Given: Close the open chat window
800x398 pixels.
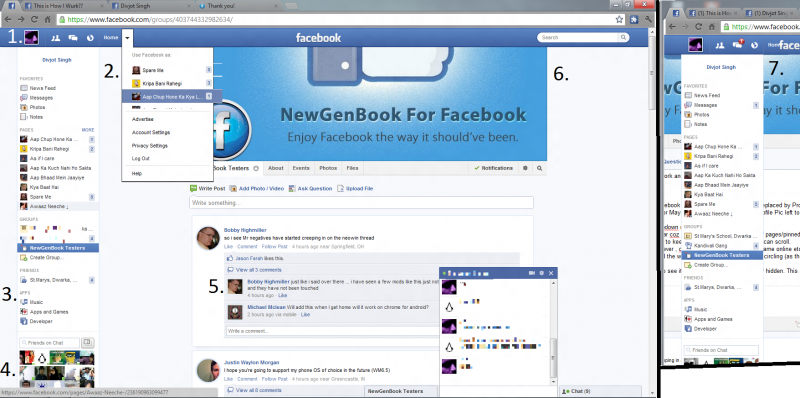Looking at the screenshot, I should (551, 273).
